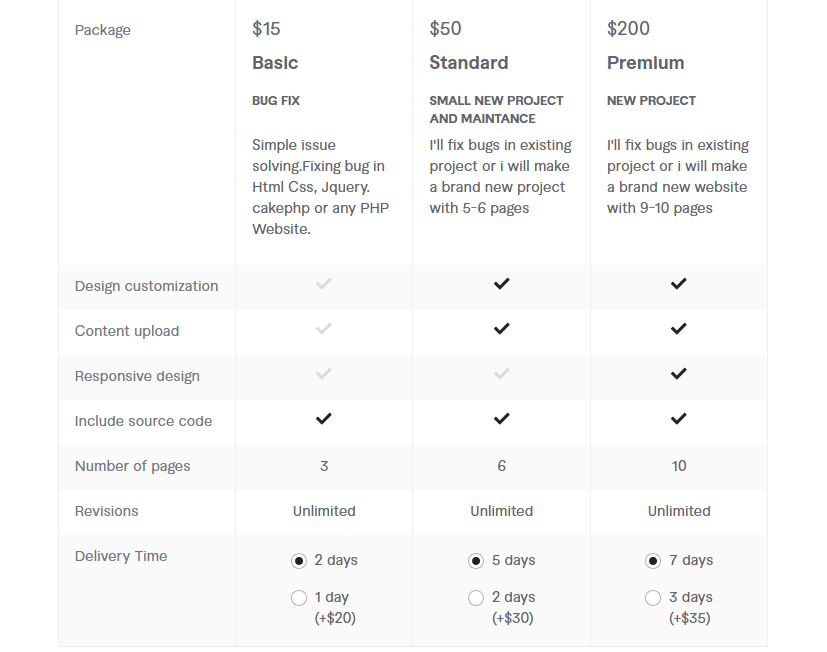Image resolution: width=827 pixels, height=652 pixels.
Task: Choose Basic 1 day delivery (+$20)
Action: coord(299,598)
